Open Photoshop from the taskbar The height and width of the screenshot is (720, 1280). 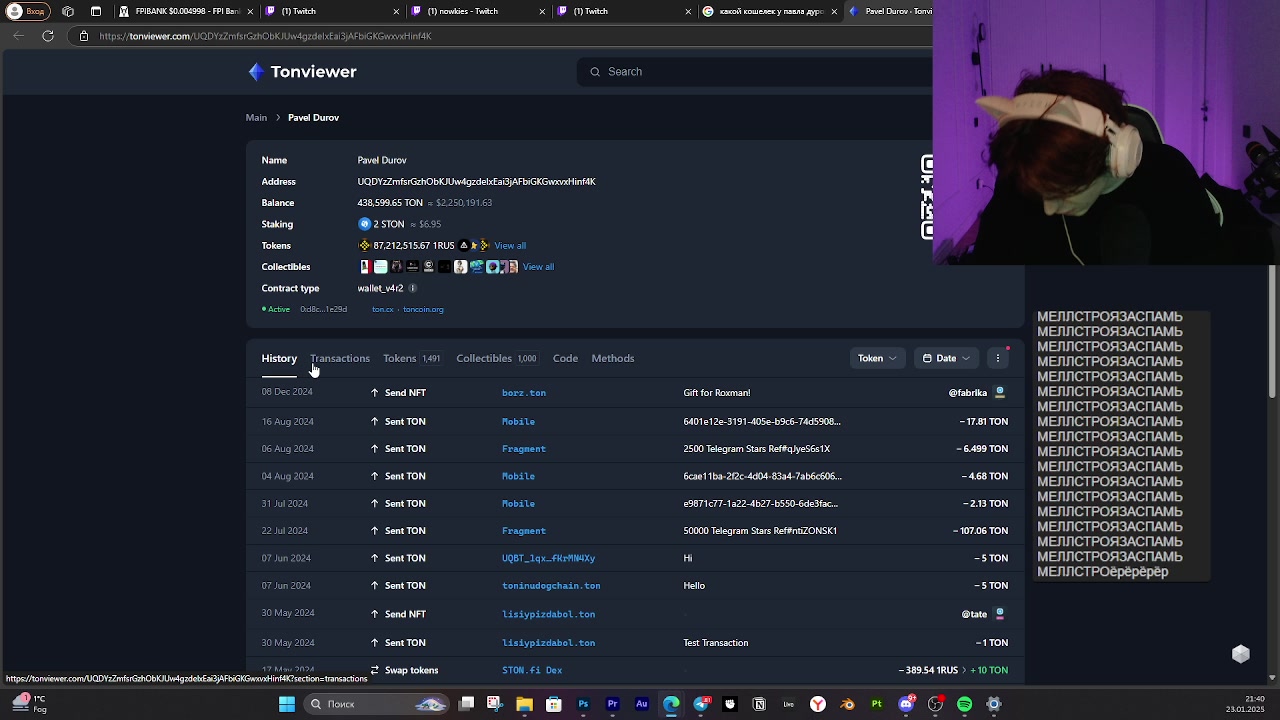click(x=583, y=704)
